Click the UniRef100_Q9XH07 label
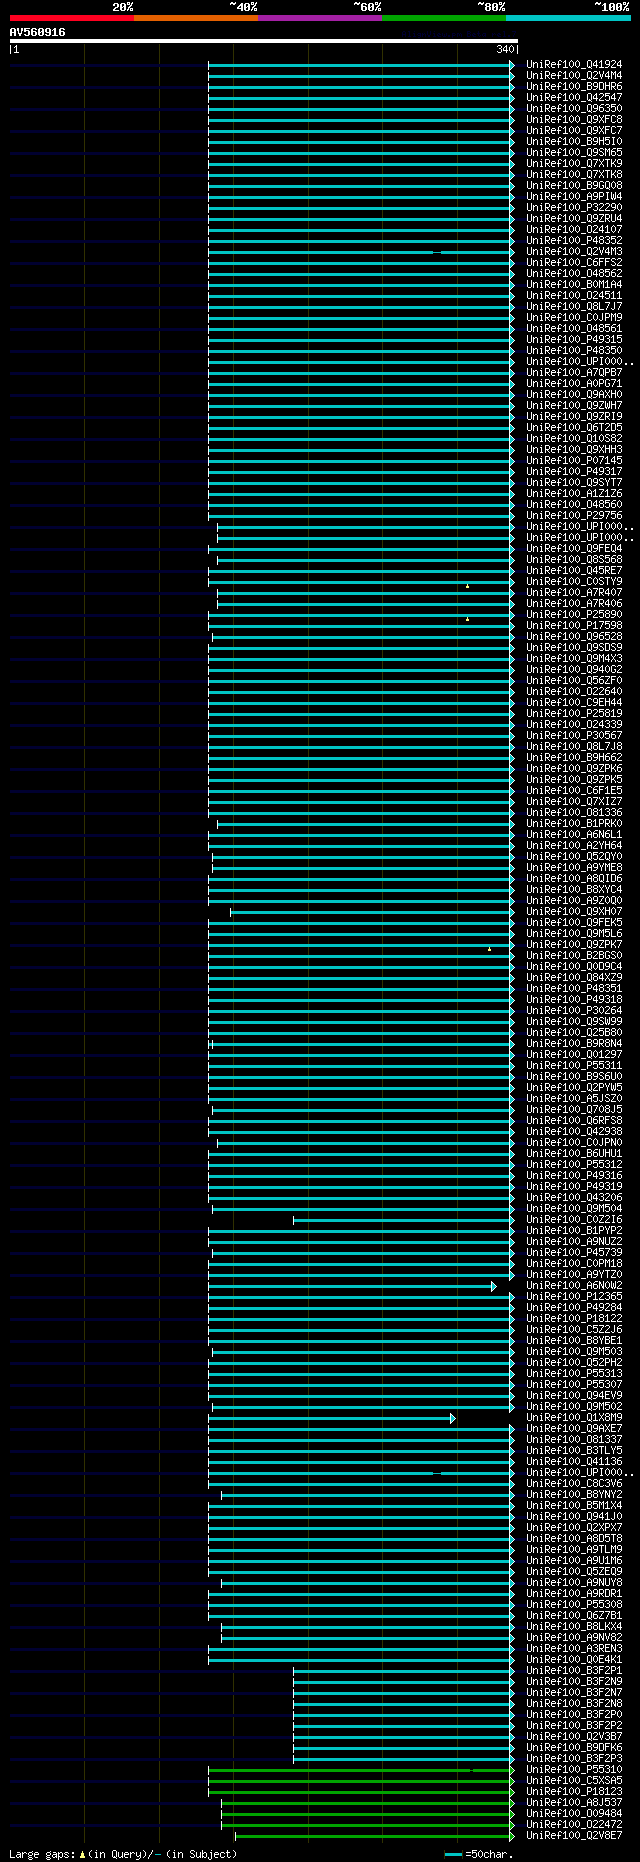The height and width of the screenshot is (1862, 640). click(574, 911)
